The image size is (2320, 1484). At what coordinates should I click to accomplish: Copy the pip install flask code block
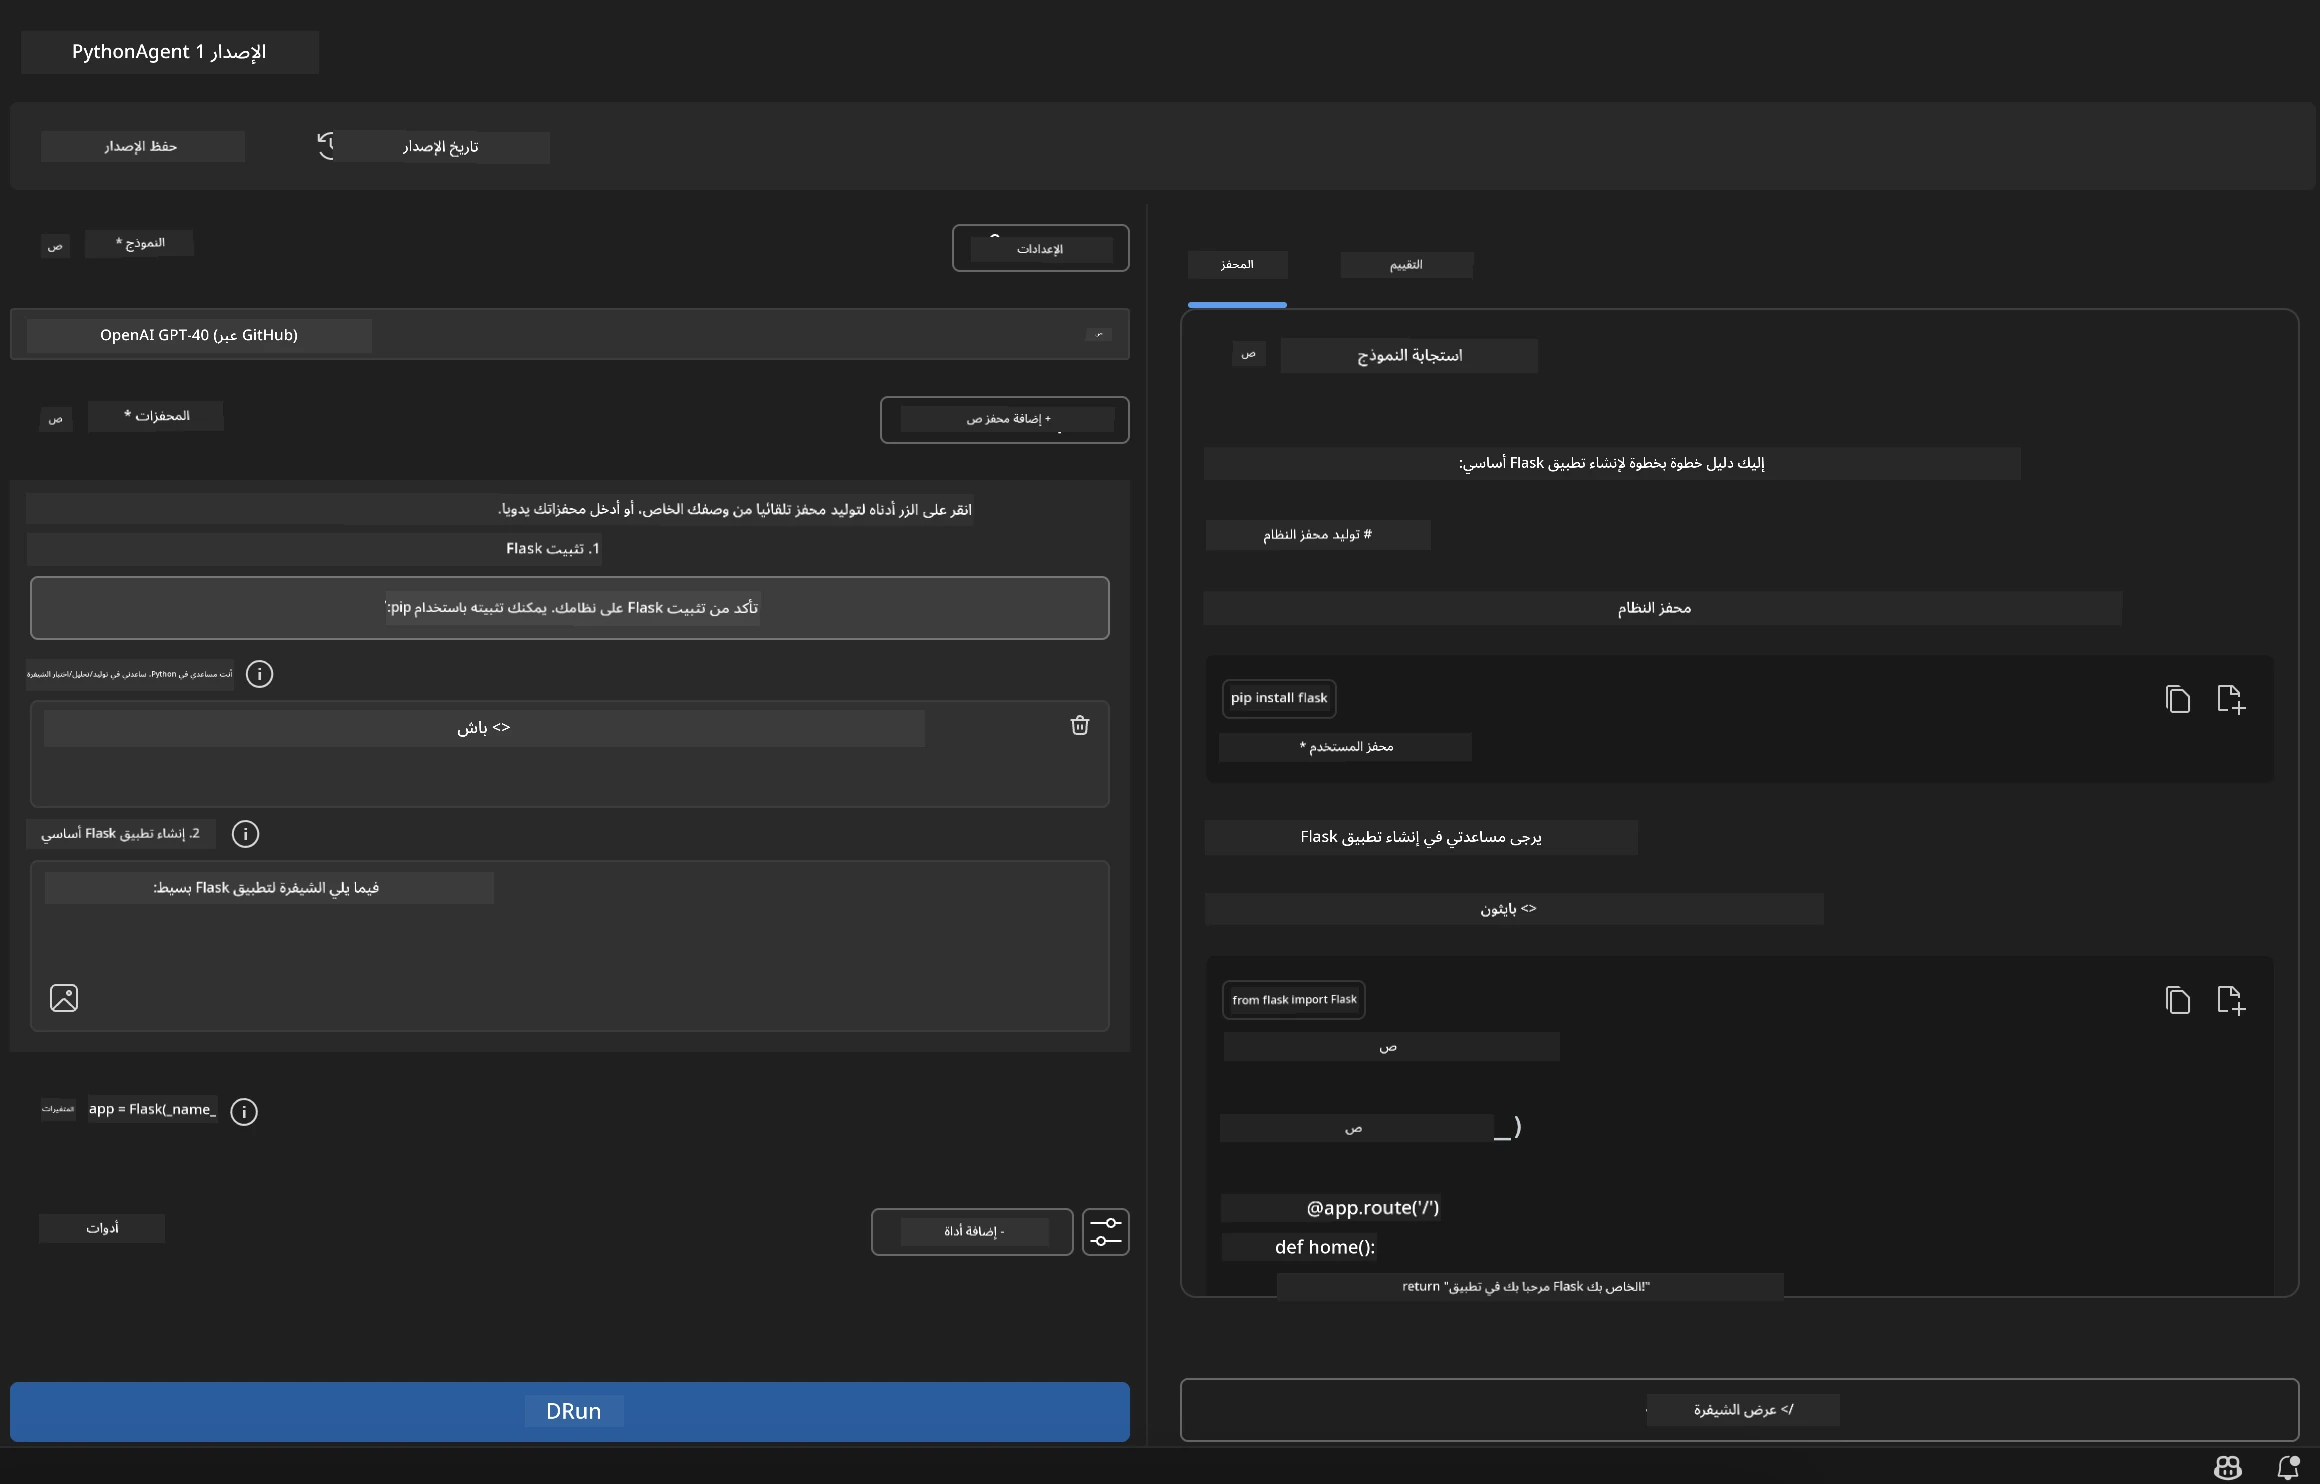[x=2178, y=699]
